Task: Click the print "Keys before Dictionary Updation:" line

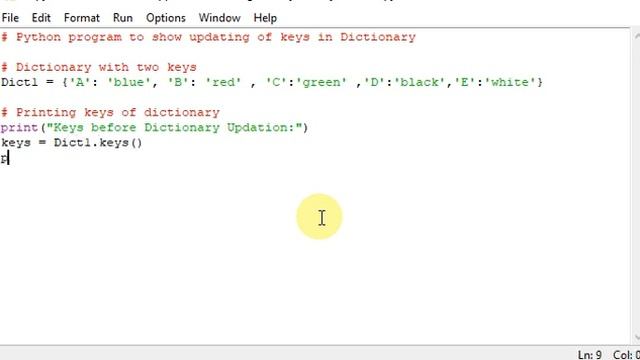Action: tap(154, 128)
